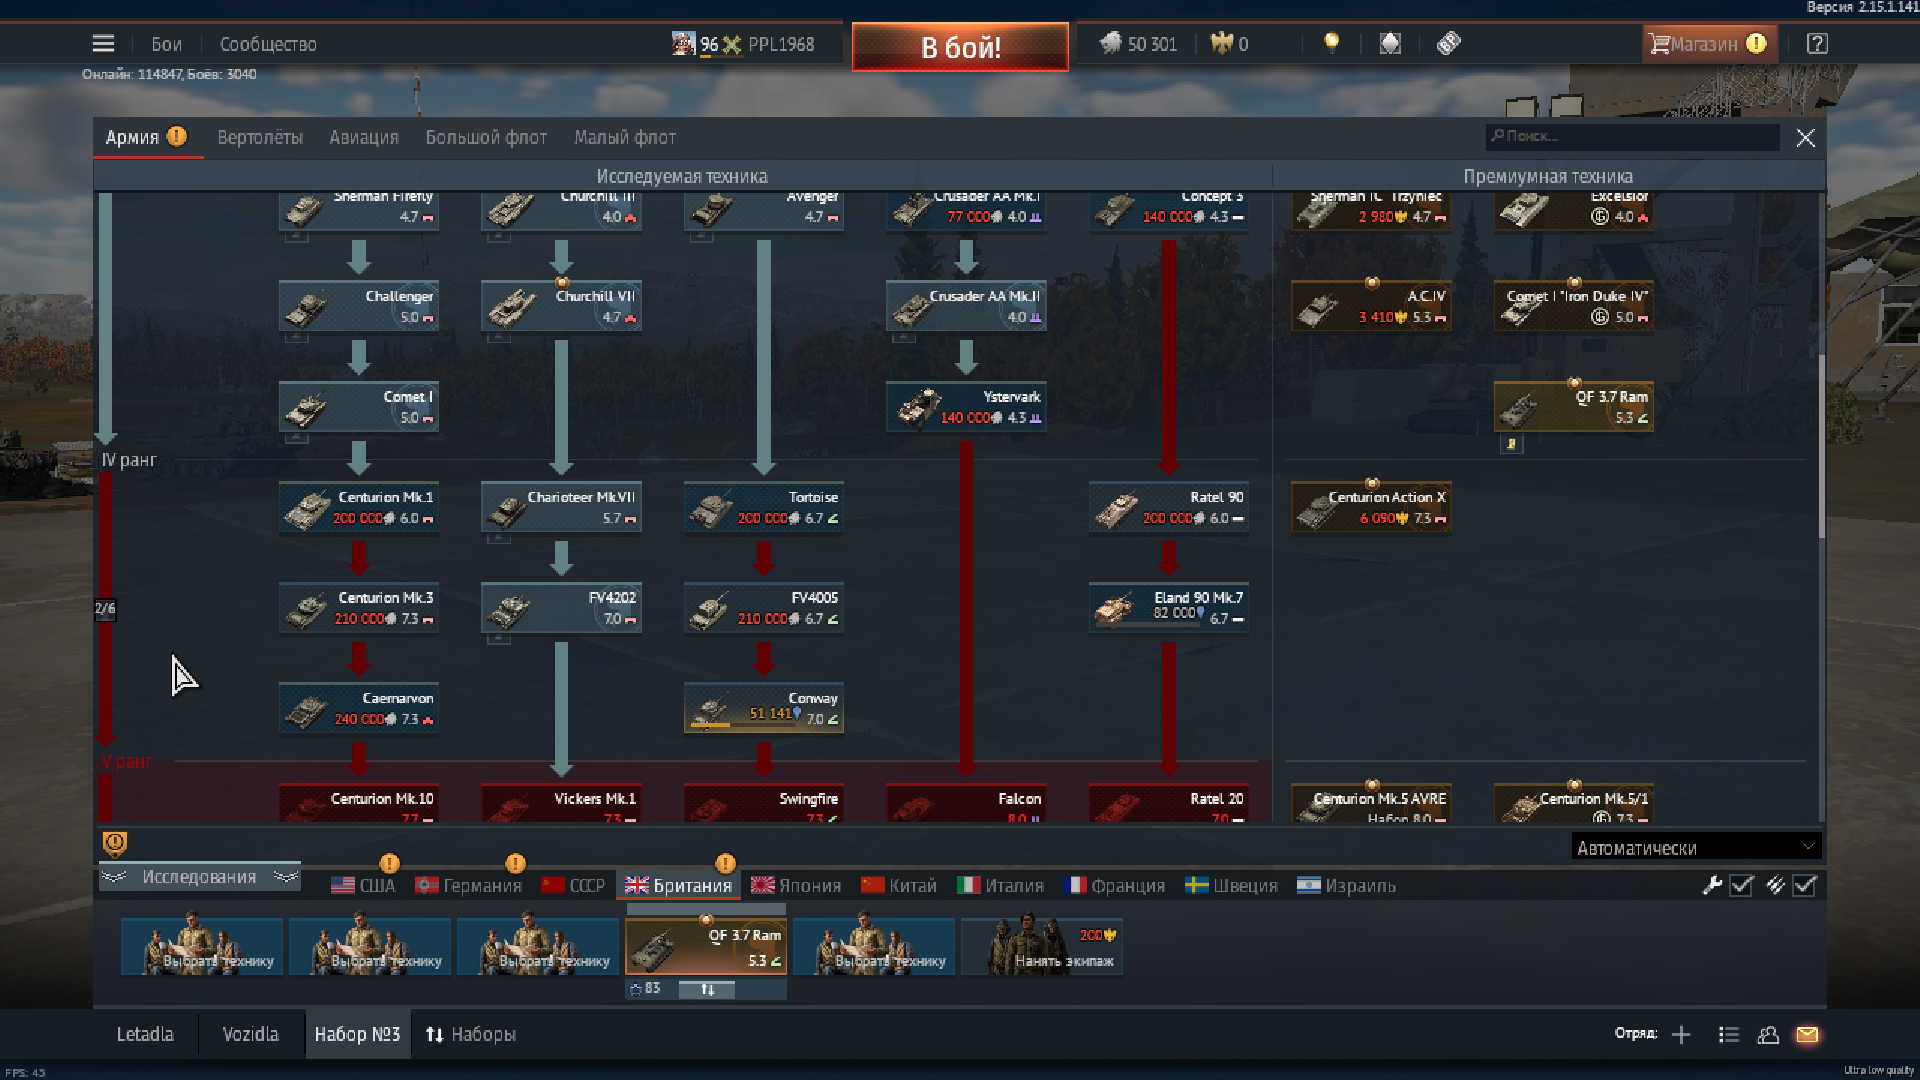Click Нанять экипаж for 200 eagles

(1042, 946)
